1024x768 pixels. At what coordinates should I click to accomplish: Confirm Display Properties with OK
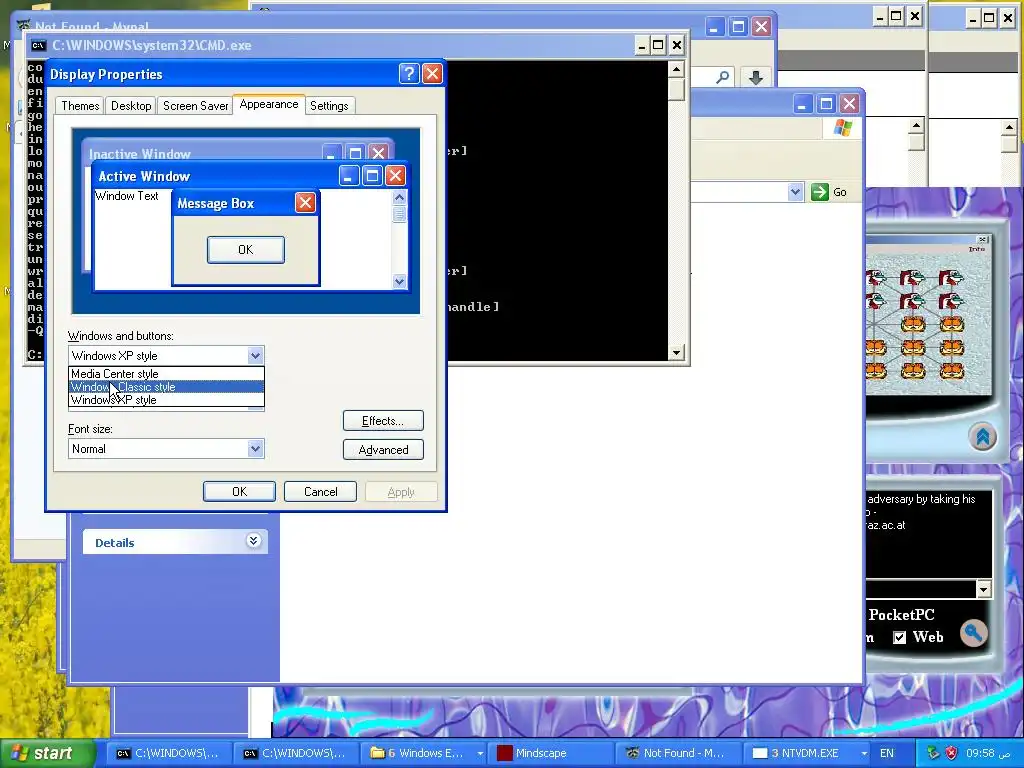pos(239,492)
